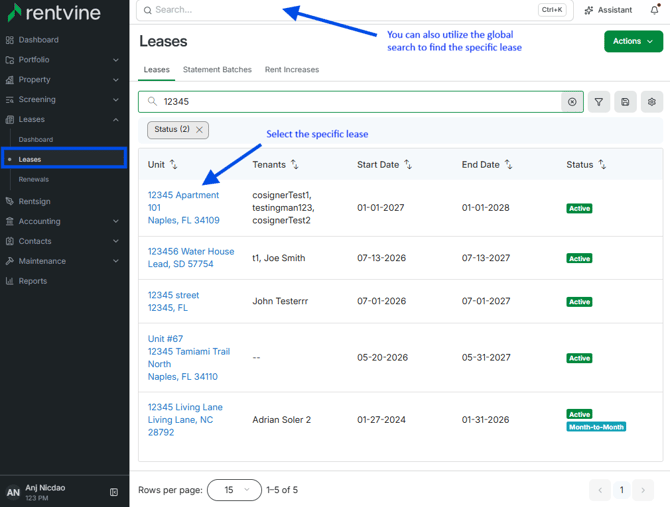
Task: Open Leases Dashboard submenu item
Action: (36, 140)
